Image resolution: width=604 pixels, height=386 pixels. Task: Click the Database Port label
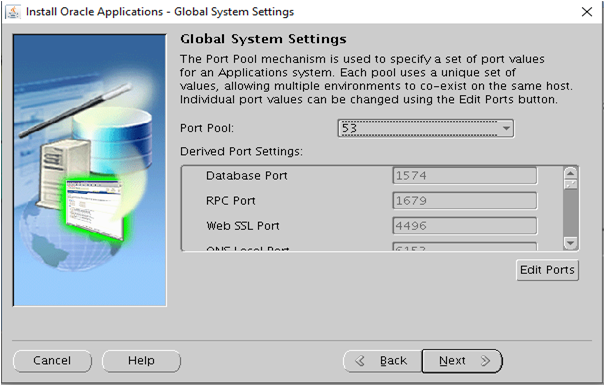click(x=247, y=176)
